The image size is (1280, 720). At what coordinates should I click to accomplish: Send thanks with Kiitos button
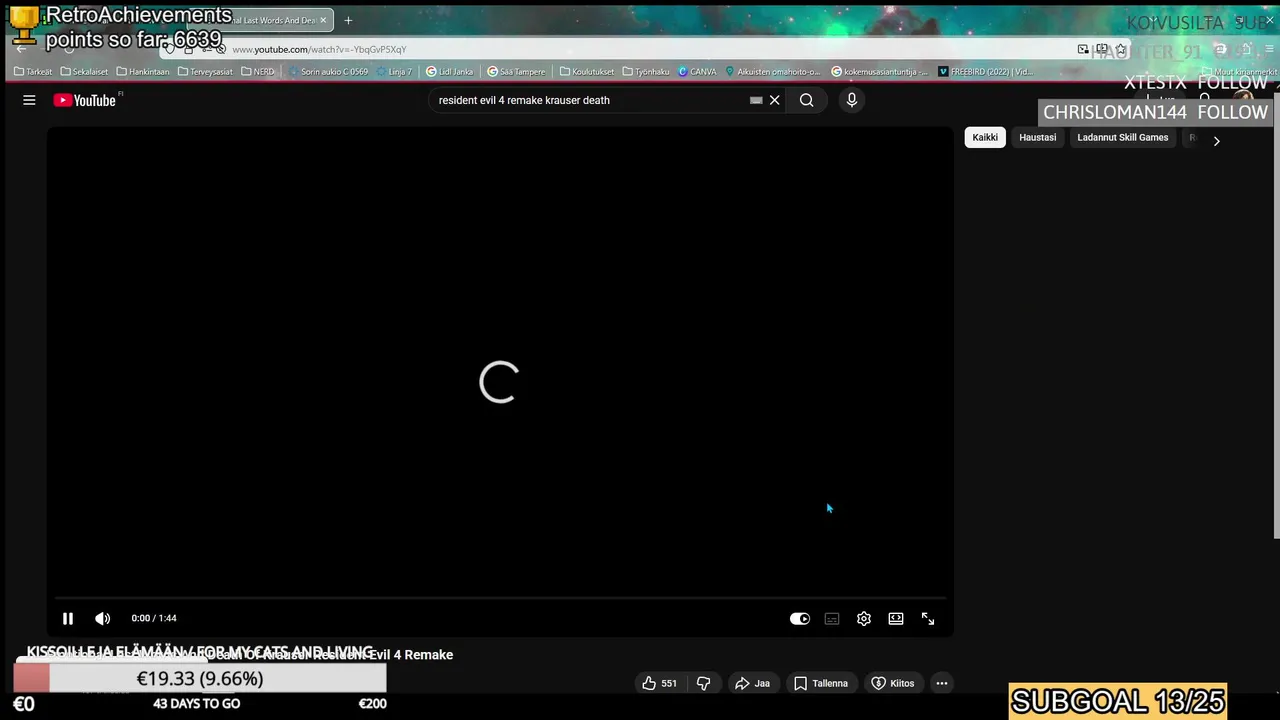click(x=892, y=683)
